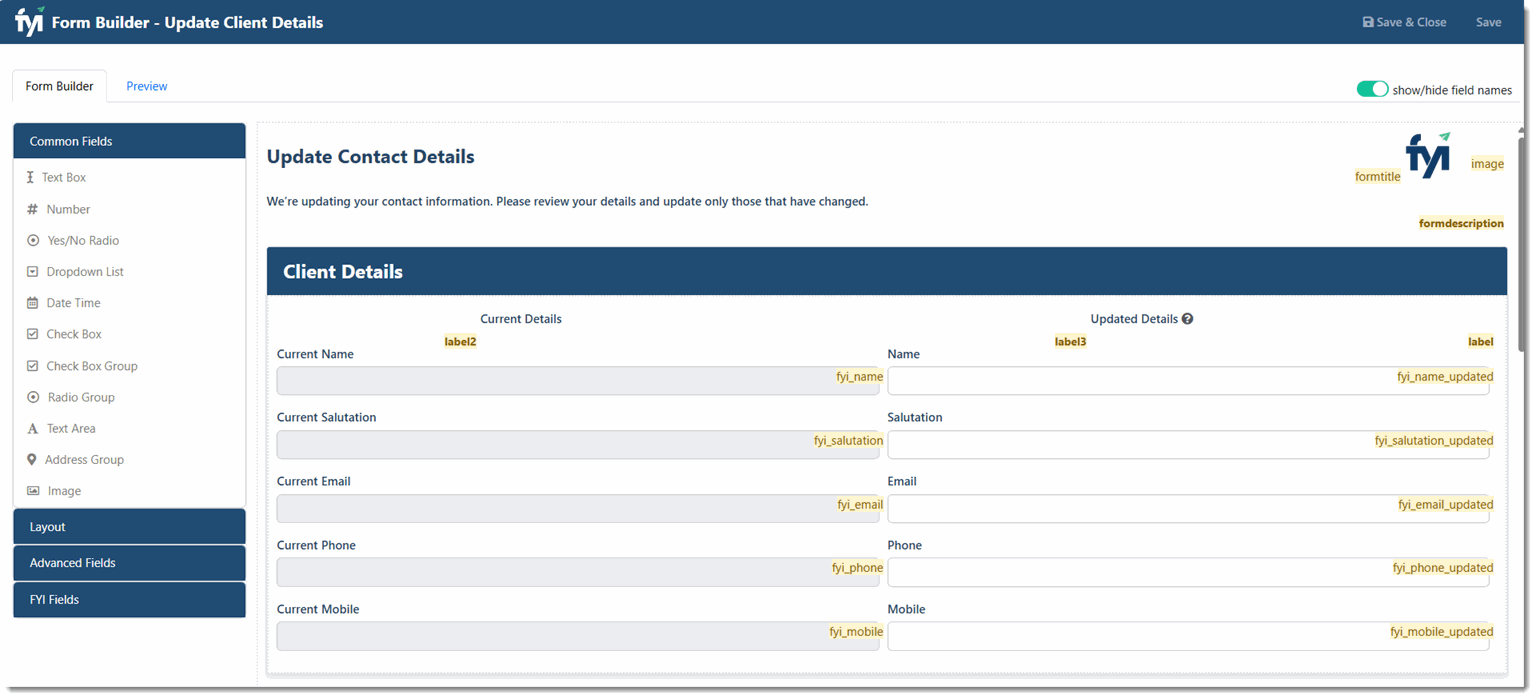Collapse the Common Fields section
The width and height of the screenshot is (1536, 699).
tap(129, 141)
